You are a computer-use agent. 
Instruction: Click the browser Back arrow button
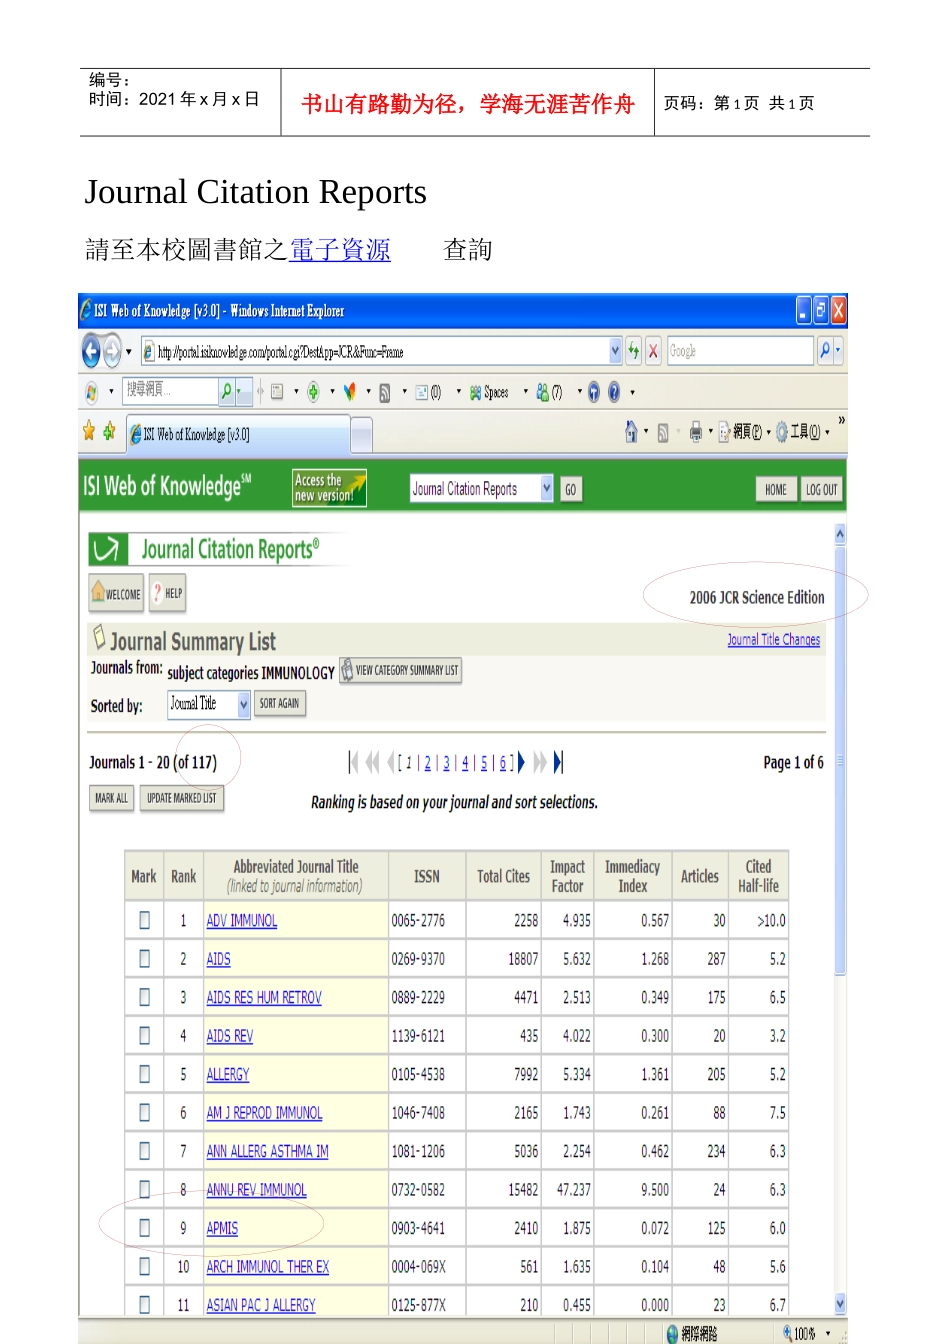[91, 351]
